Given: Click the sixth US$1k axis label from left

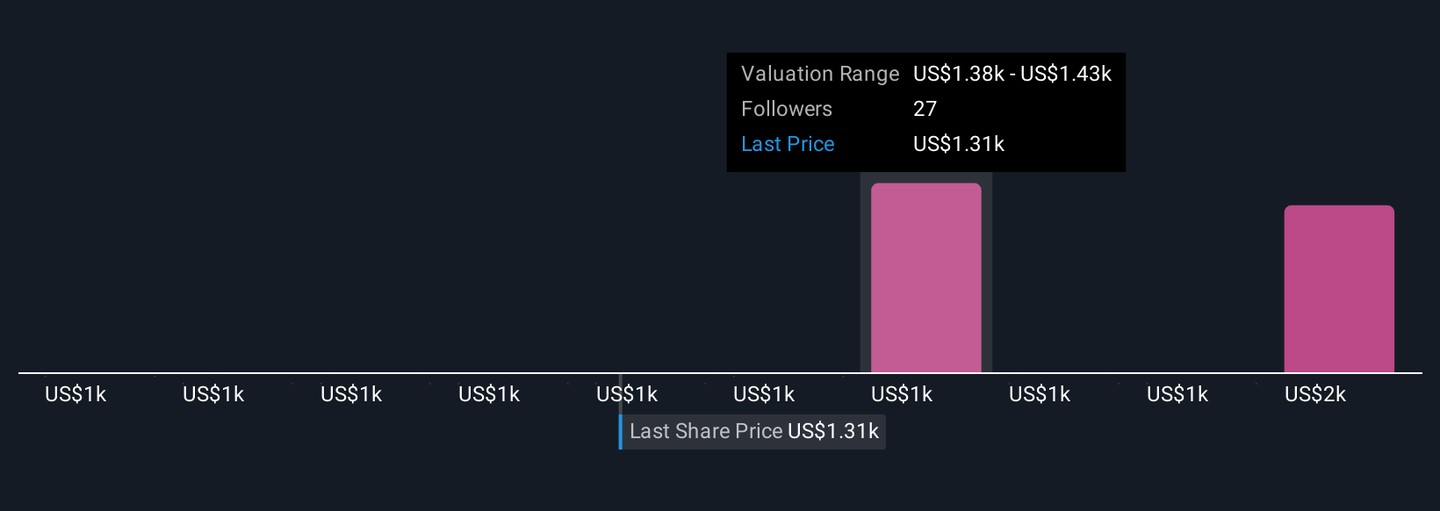Looking at the screenshot, I should pyautogui.click(x=764, y=394).
